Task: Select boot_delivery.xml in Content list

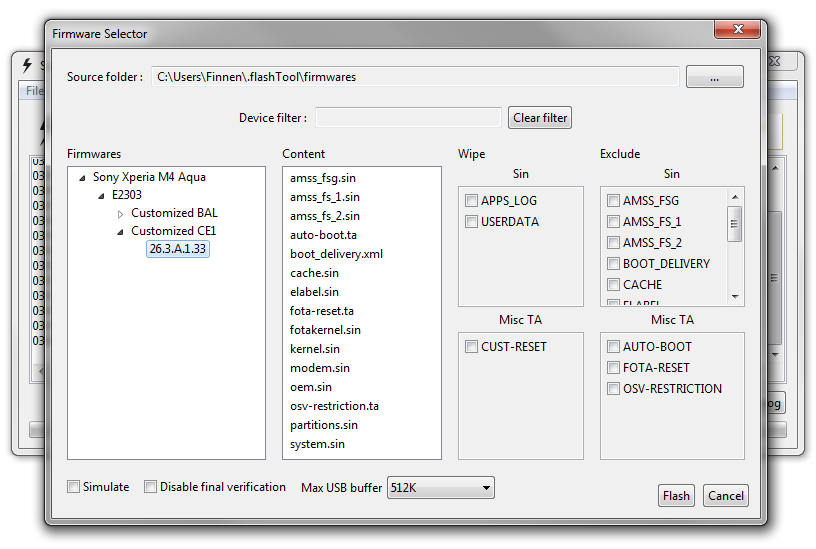Action: tap(336, 254)
